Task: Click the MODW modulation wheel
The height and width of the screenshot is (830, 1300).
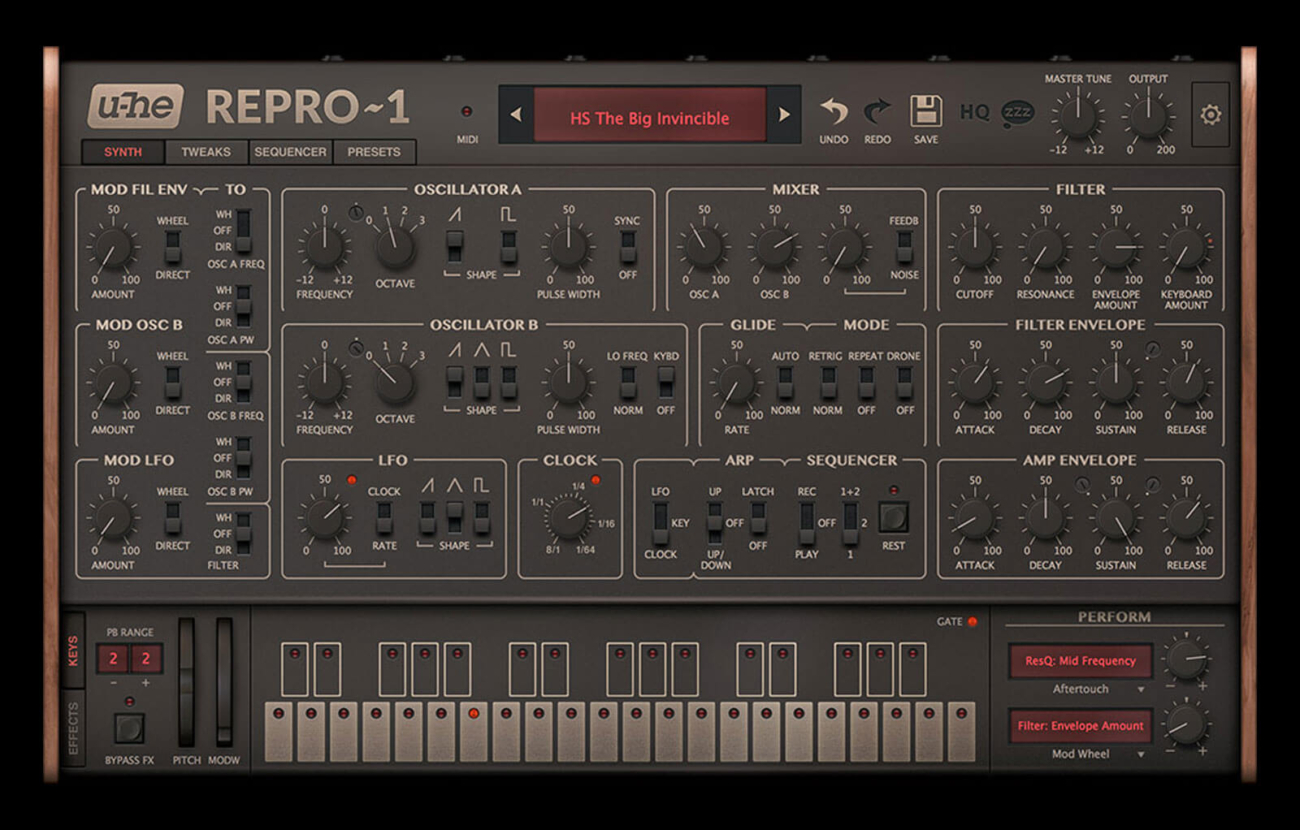Action: (224, 682)
